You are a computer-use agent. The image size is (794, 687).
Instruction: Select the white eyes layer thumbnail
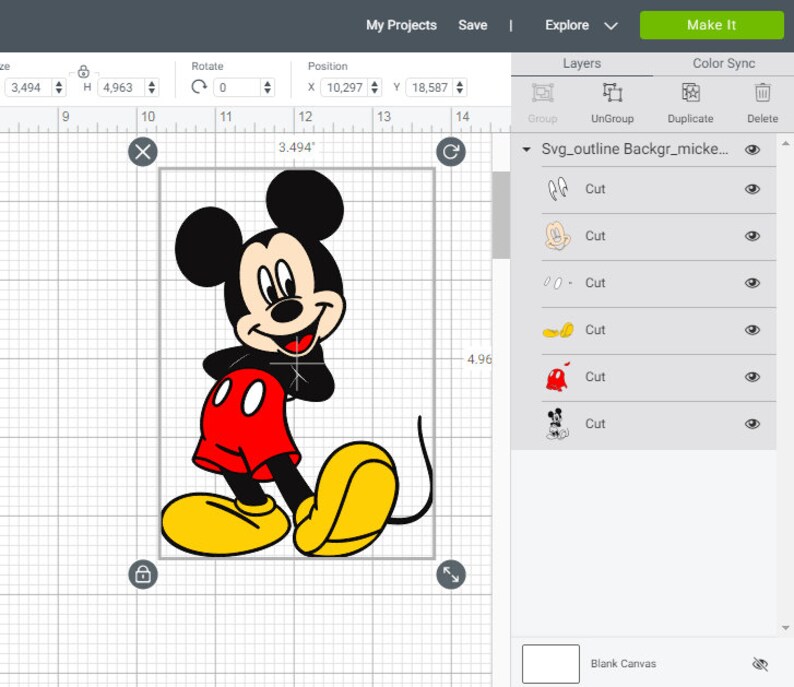pos(558,189)
